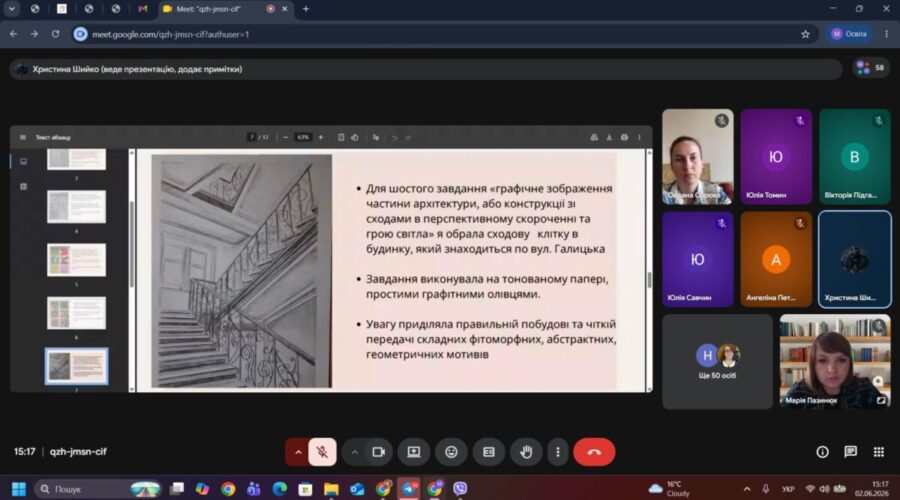The width and height of the screenshot is (900, 500).
Task: Click fit to page icon in PDF toolbar
Action: 341,137
